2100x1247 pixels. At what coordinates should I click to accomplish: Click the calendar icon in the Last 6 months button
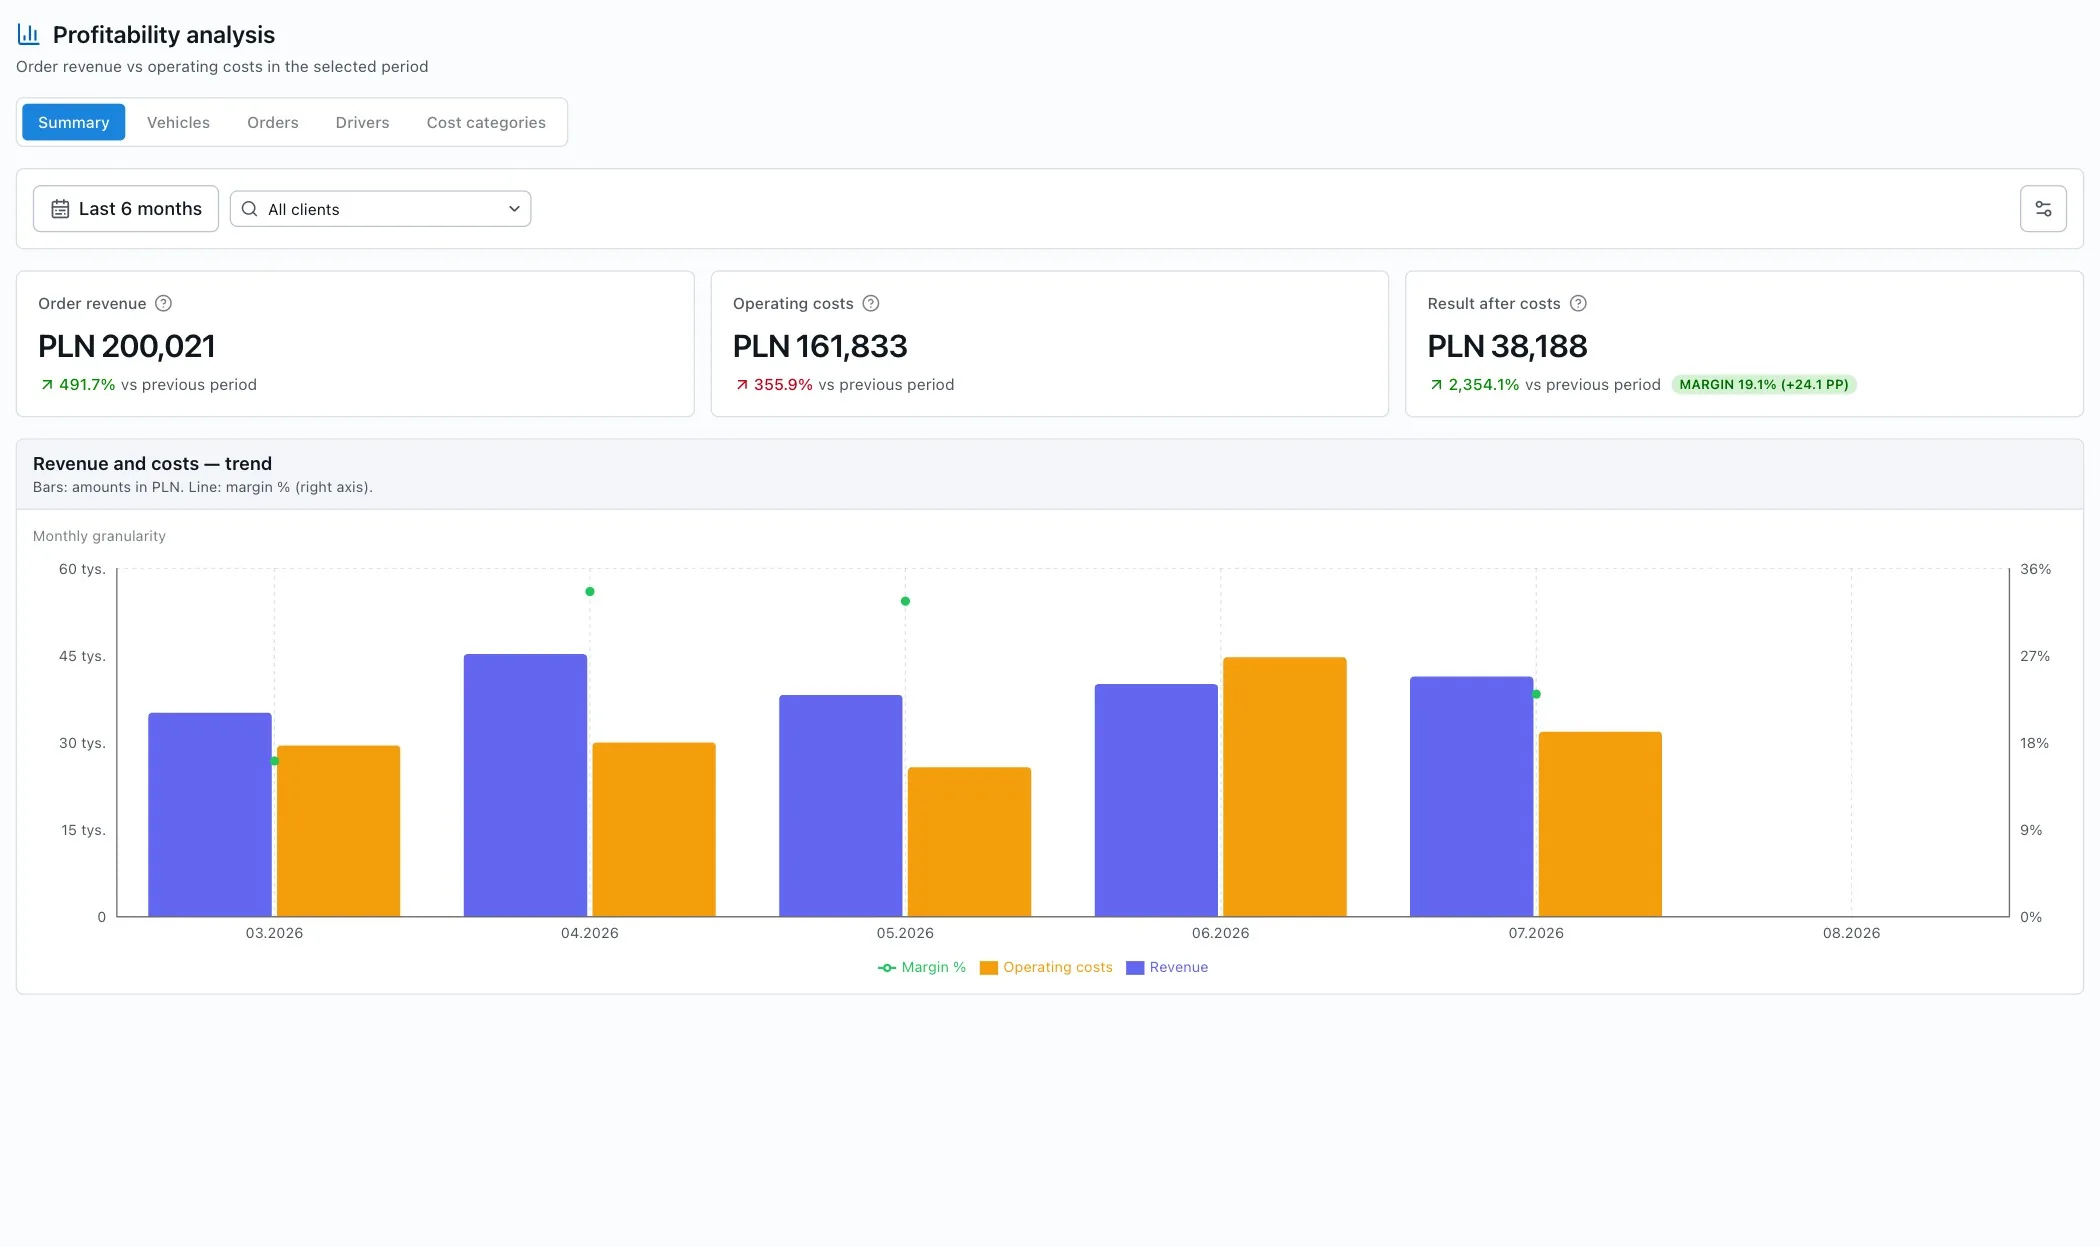[x=60, y=209]
